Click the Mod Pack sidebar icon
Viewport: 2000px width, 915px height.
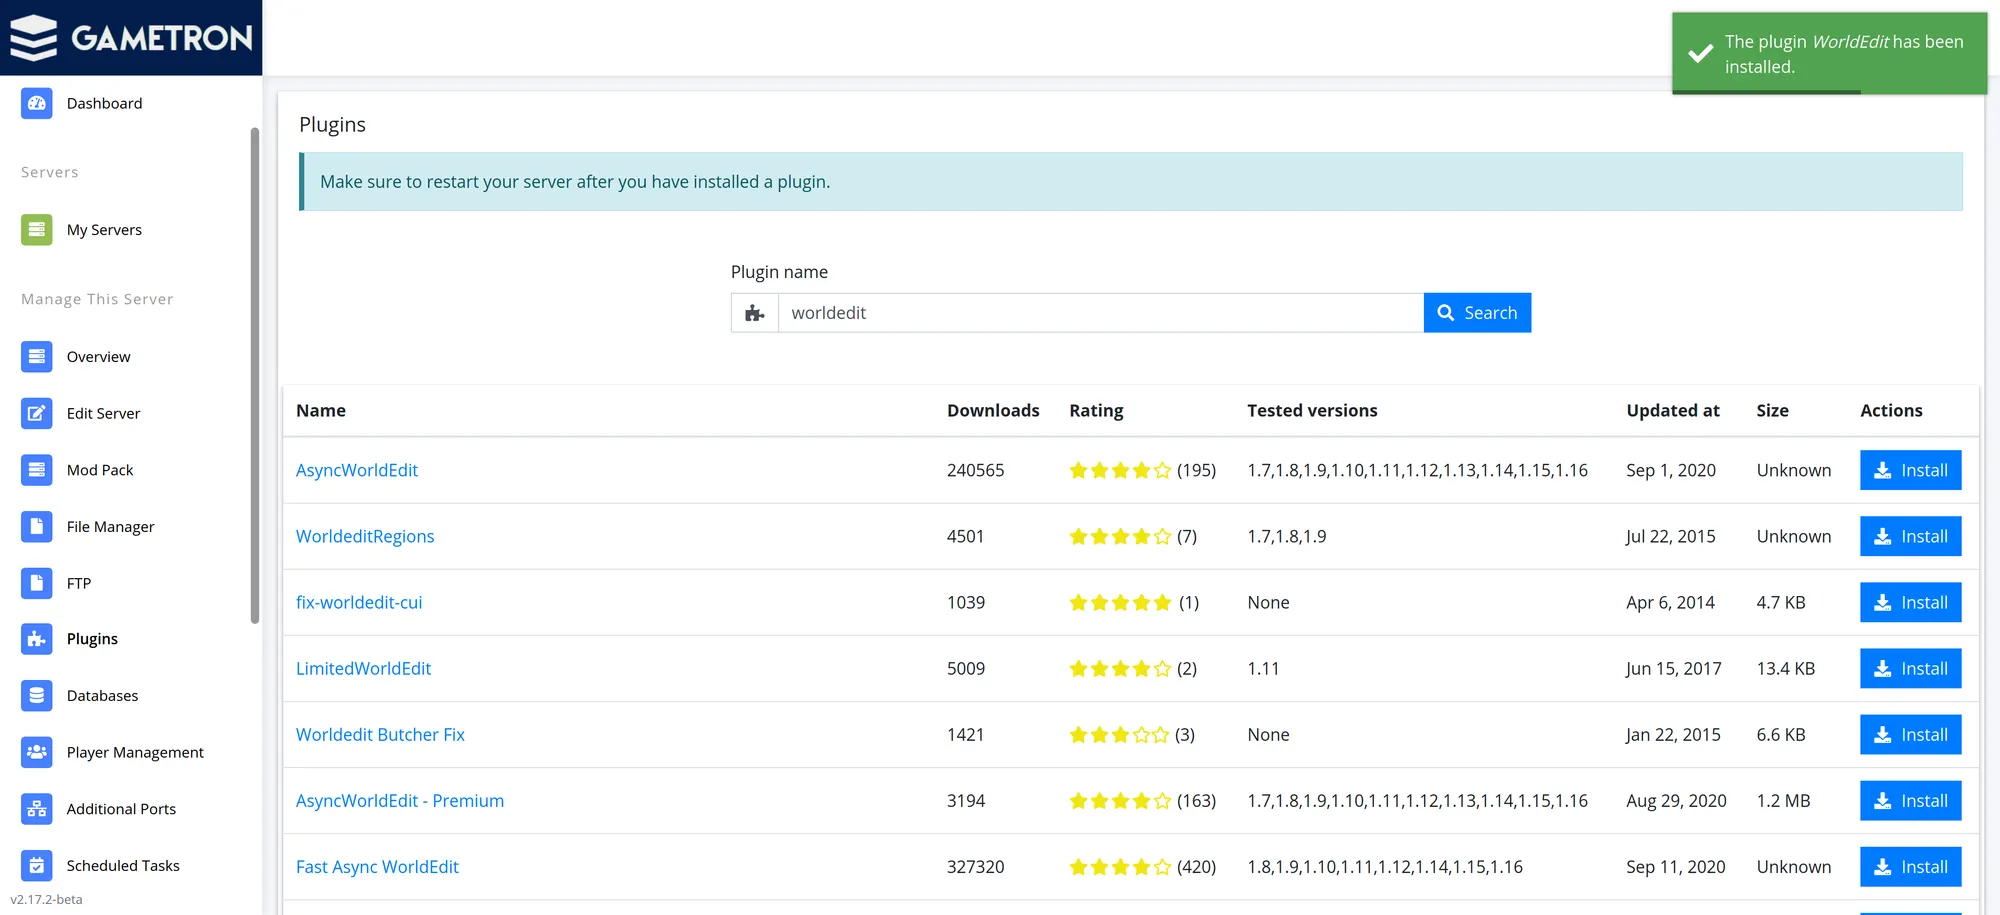click(x=37, y=470)
